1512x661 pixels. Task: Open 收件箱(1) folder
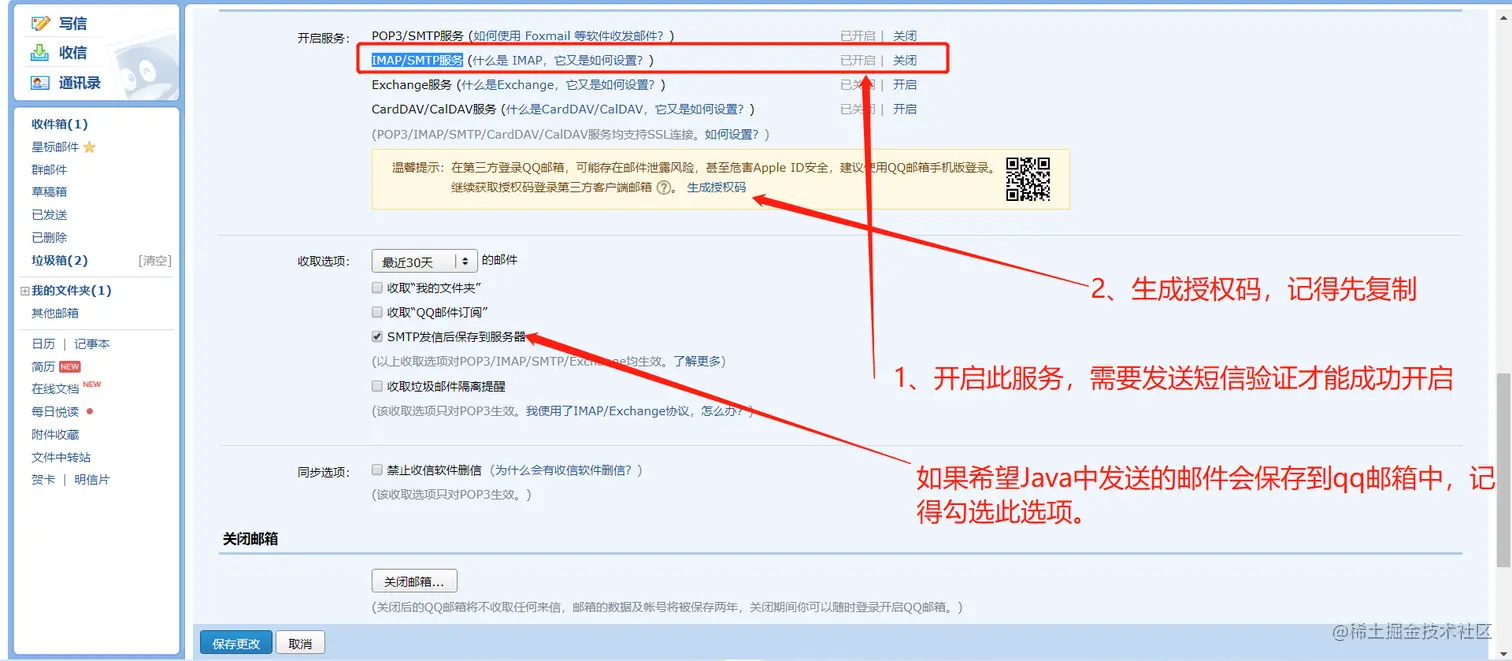tap(60, 124)
